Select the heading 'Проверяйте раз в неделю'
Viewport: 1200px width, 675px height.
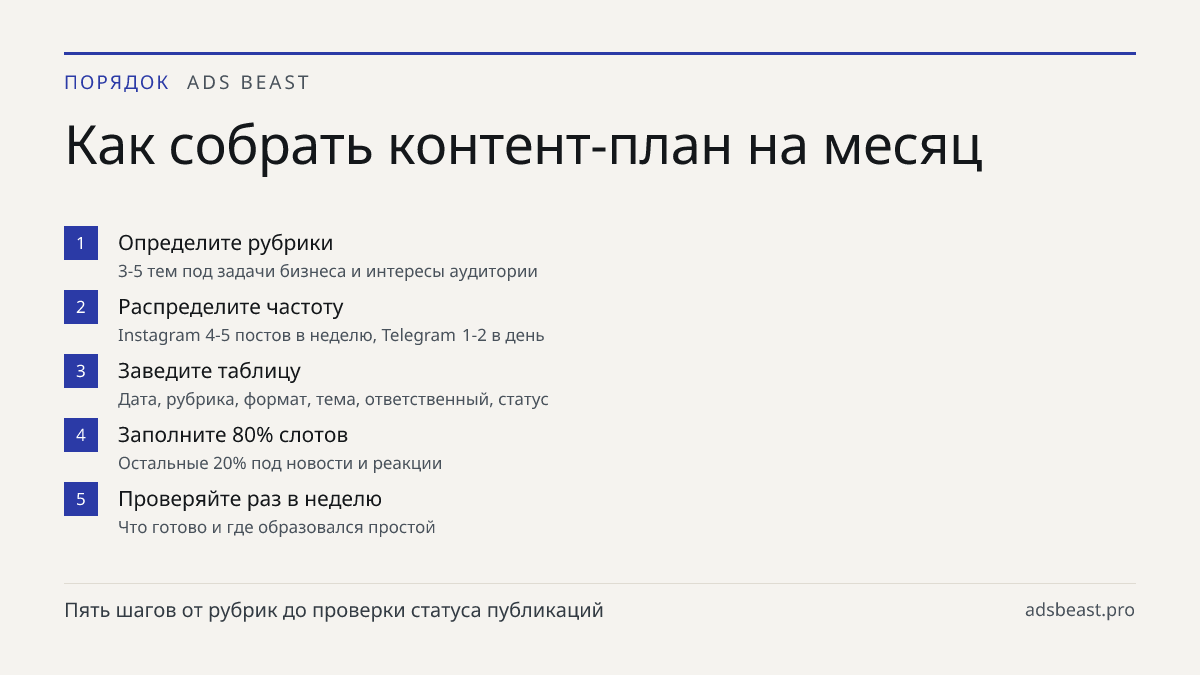click(250, 499)
